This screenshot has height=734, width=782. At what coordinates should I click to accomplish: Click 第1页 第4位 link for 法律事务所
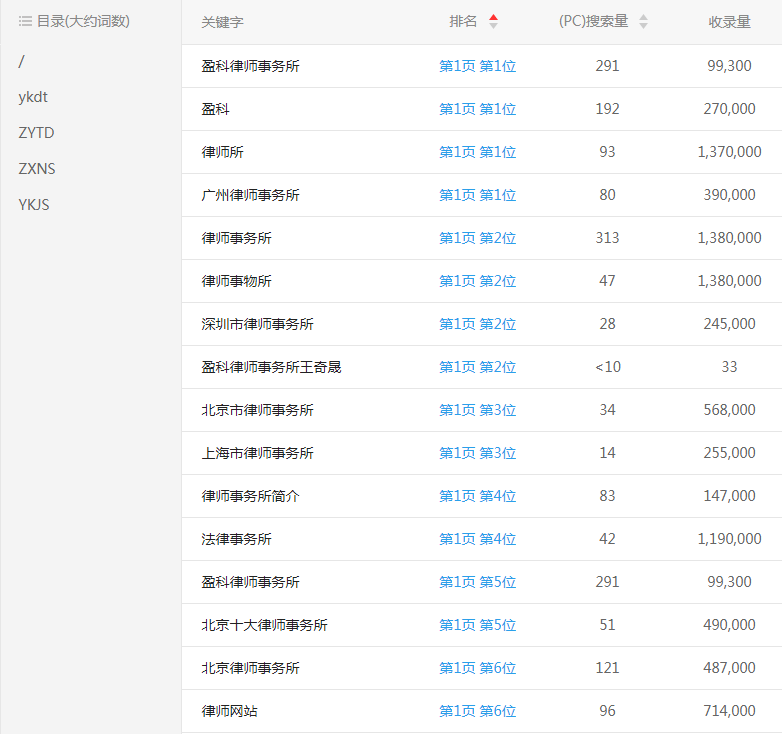477,539
